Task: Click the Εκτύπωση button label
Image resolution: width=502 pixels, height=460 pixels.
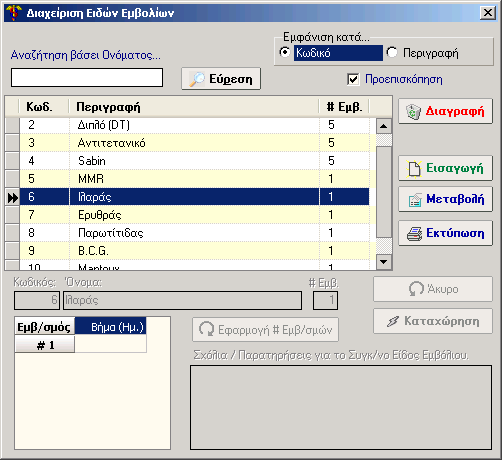Action: pyautogui.click(x=455, y=233)
